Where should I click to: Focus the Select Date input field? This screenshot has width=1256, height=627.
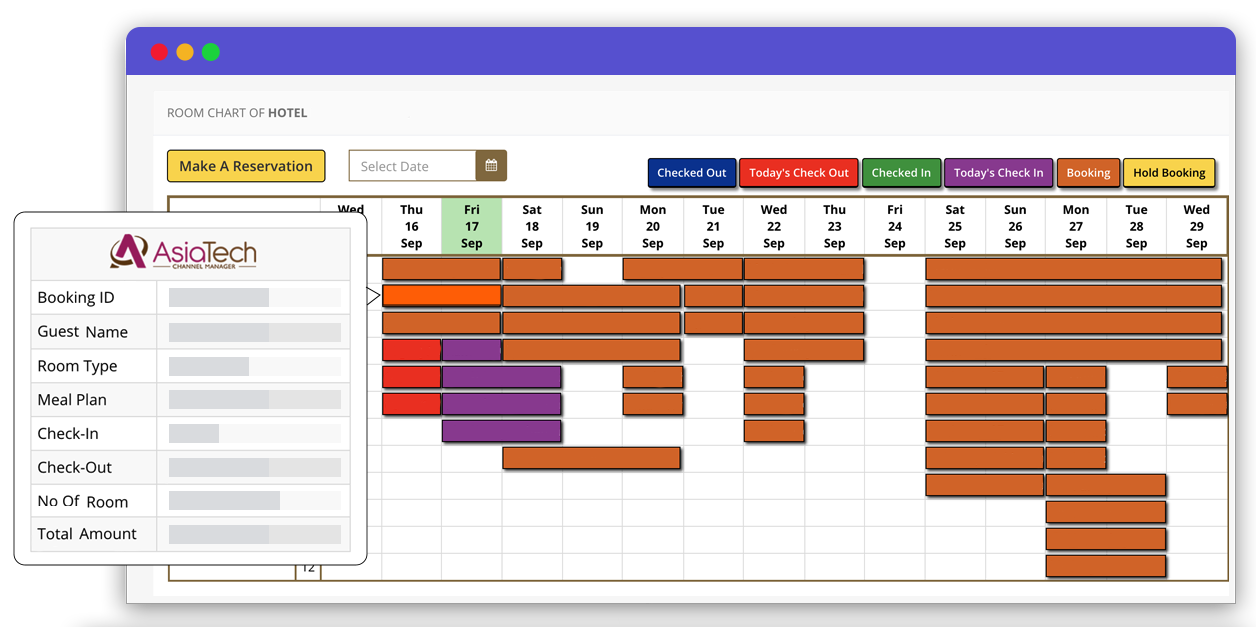click(x=412, y=166)
